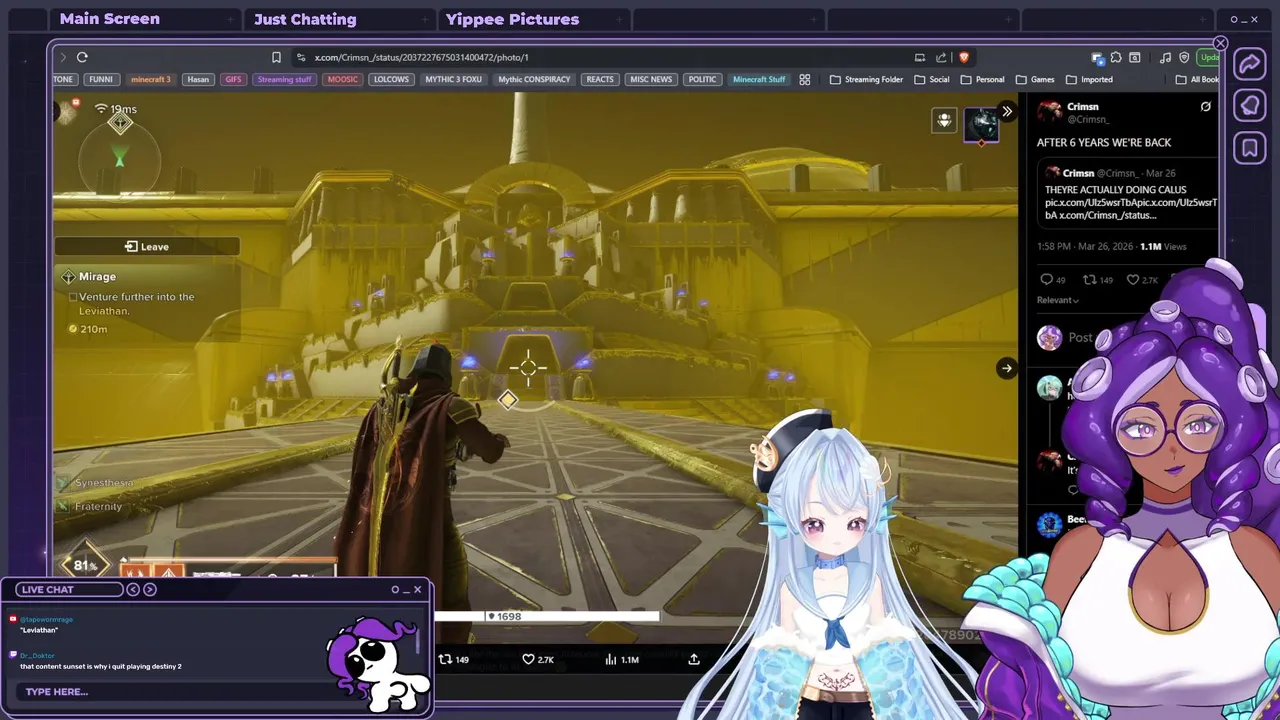The height and width of the screenshot is (720, 1280).
Task: Collapse the tweet sidebar with double chevron
Action: point(1007,112)
